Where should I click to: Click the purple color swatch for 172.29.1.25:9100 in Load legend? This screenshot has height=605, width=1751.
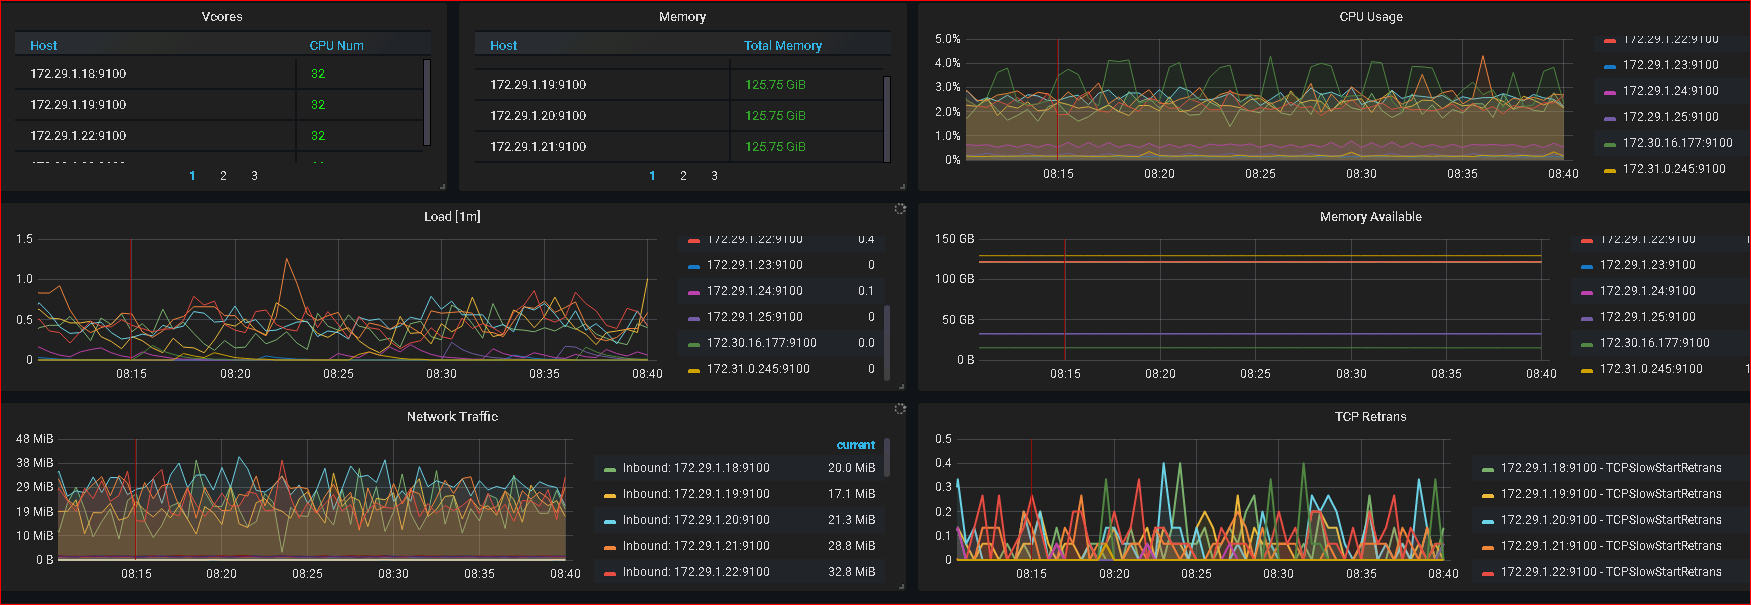693,318
